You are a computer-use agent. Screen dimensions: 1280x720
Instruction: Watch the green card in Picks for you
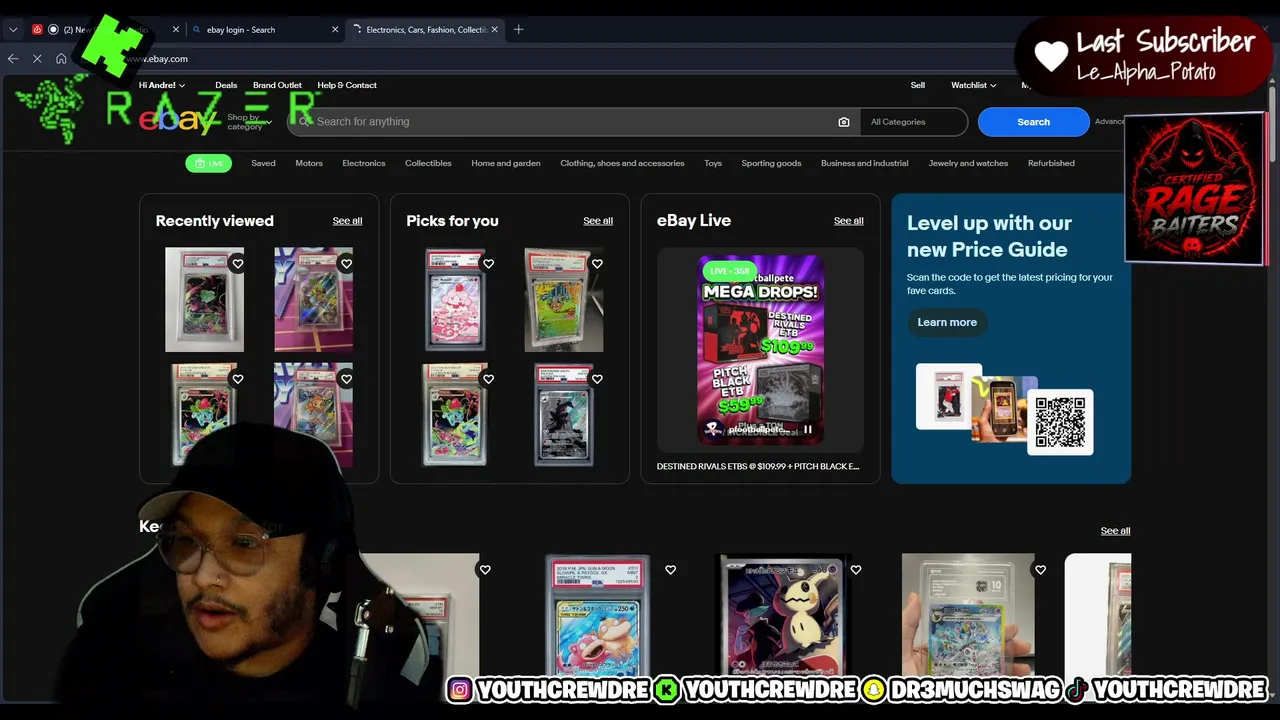tap(597, 264)
